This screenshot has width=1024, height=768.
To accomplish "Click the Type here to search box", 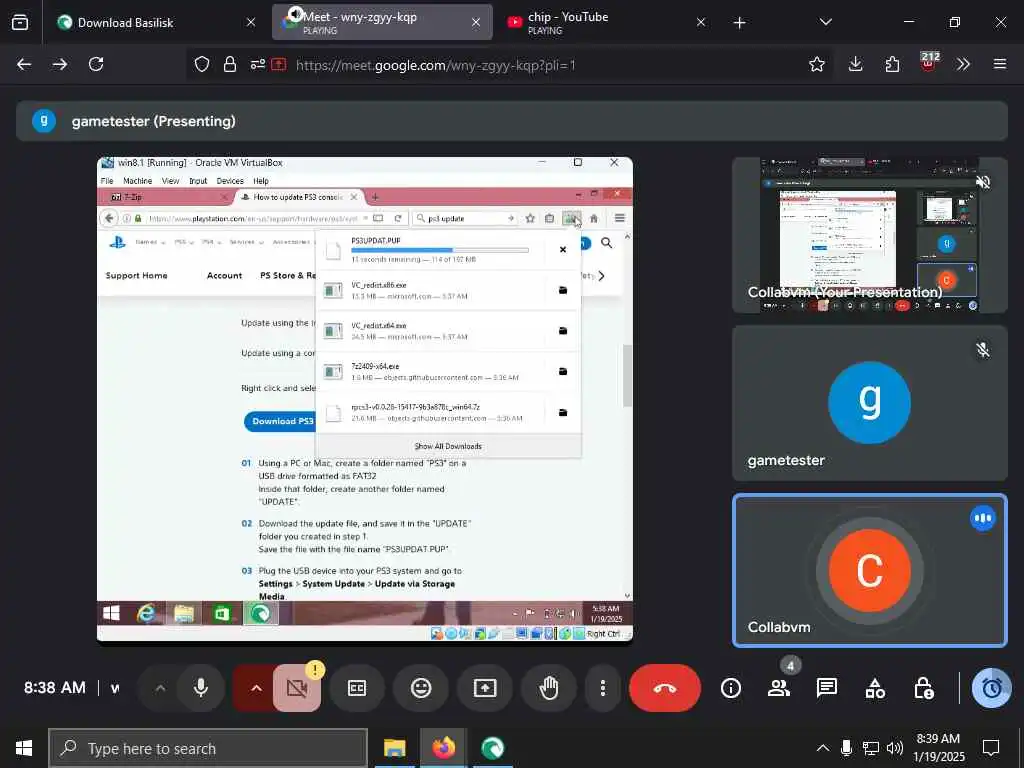I will click(x=208, y=748).
